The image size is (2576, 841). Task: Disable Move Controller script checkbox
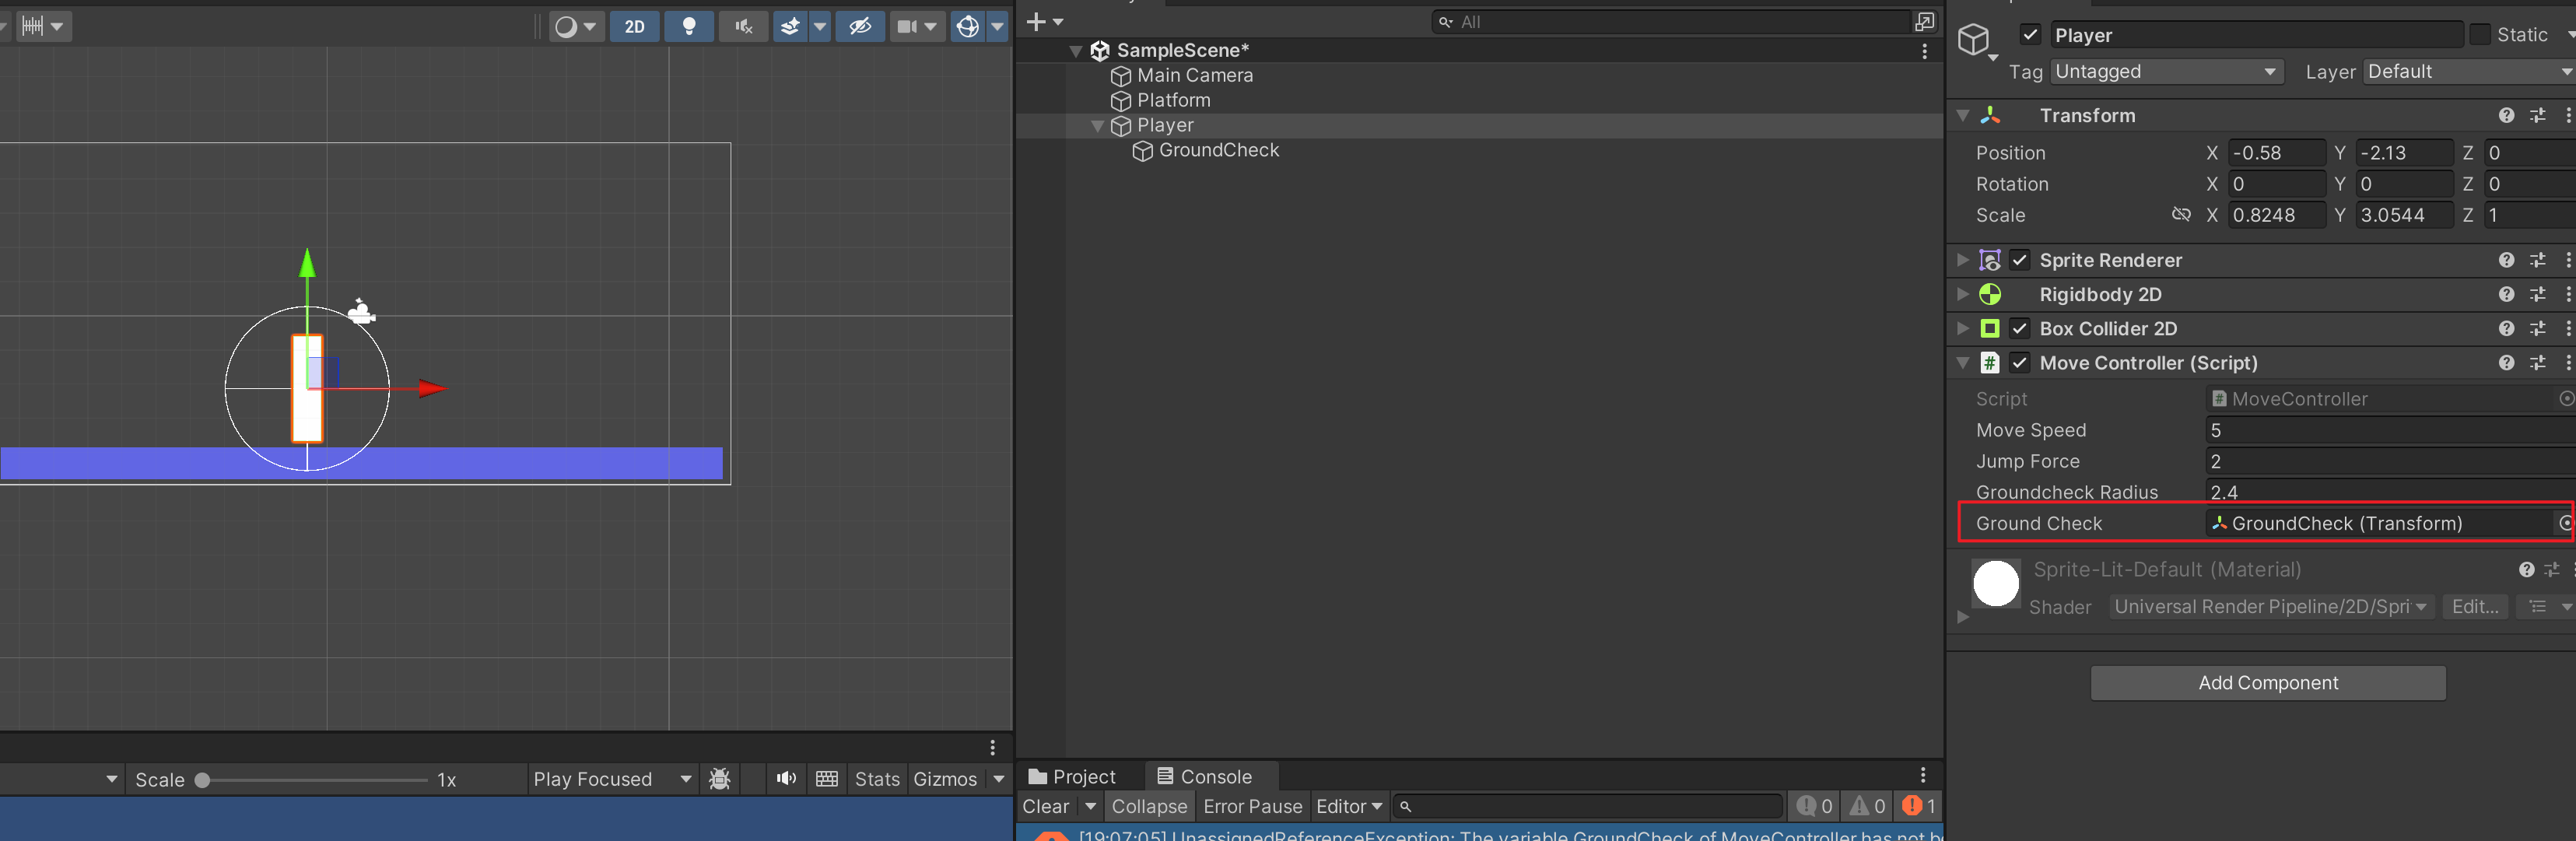[x=2020, y=362]
